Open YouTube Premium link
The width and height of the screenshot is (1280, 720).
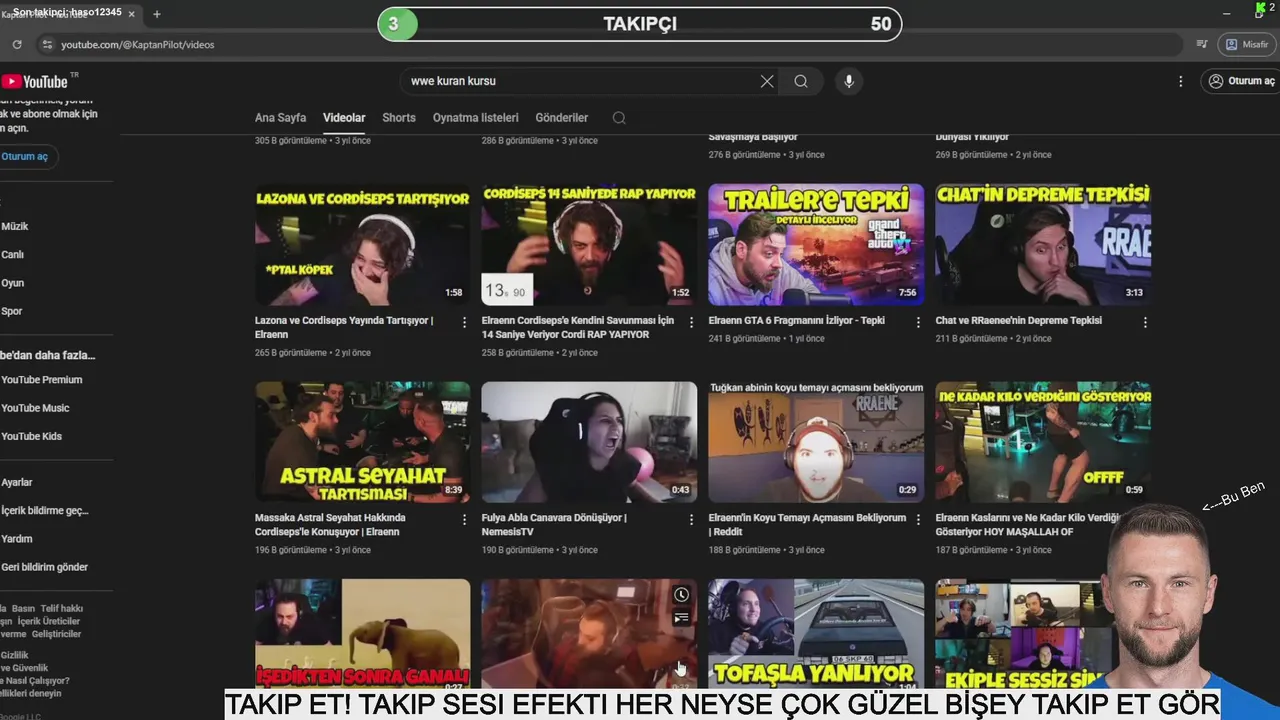[x=42, y=380]
